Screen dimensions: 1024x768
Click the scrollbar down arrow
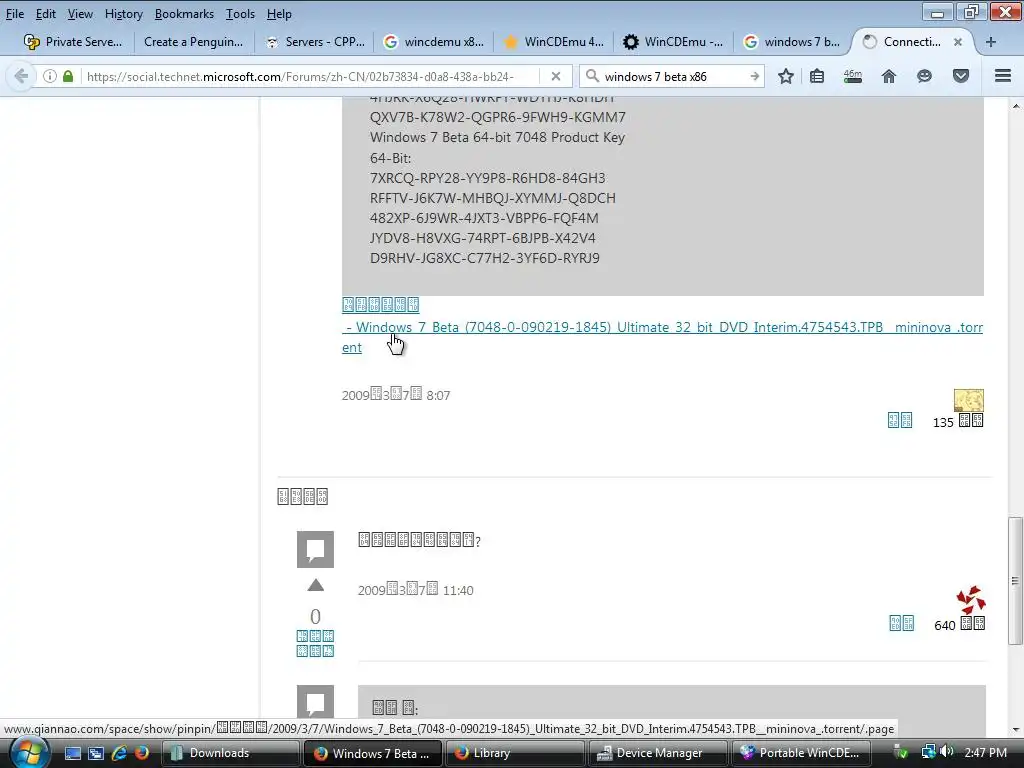(x=1015, y=729)
